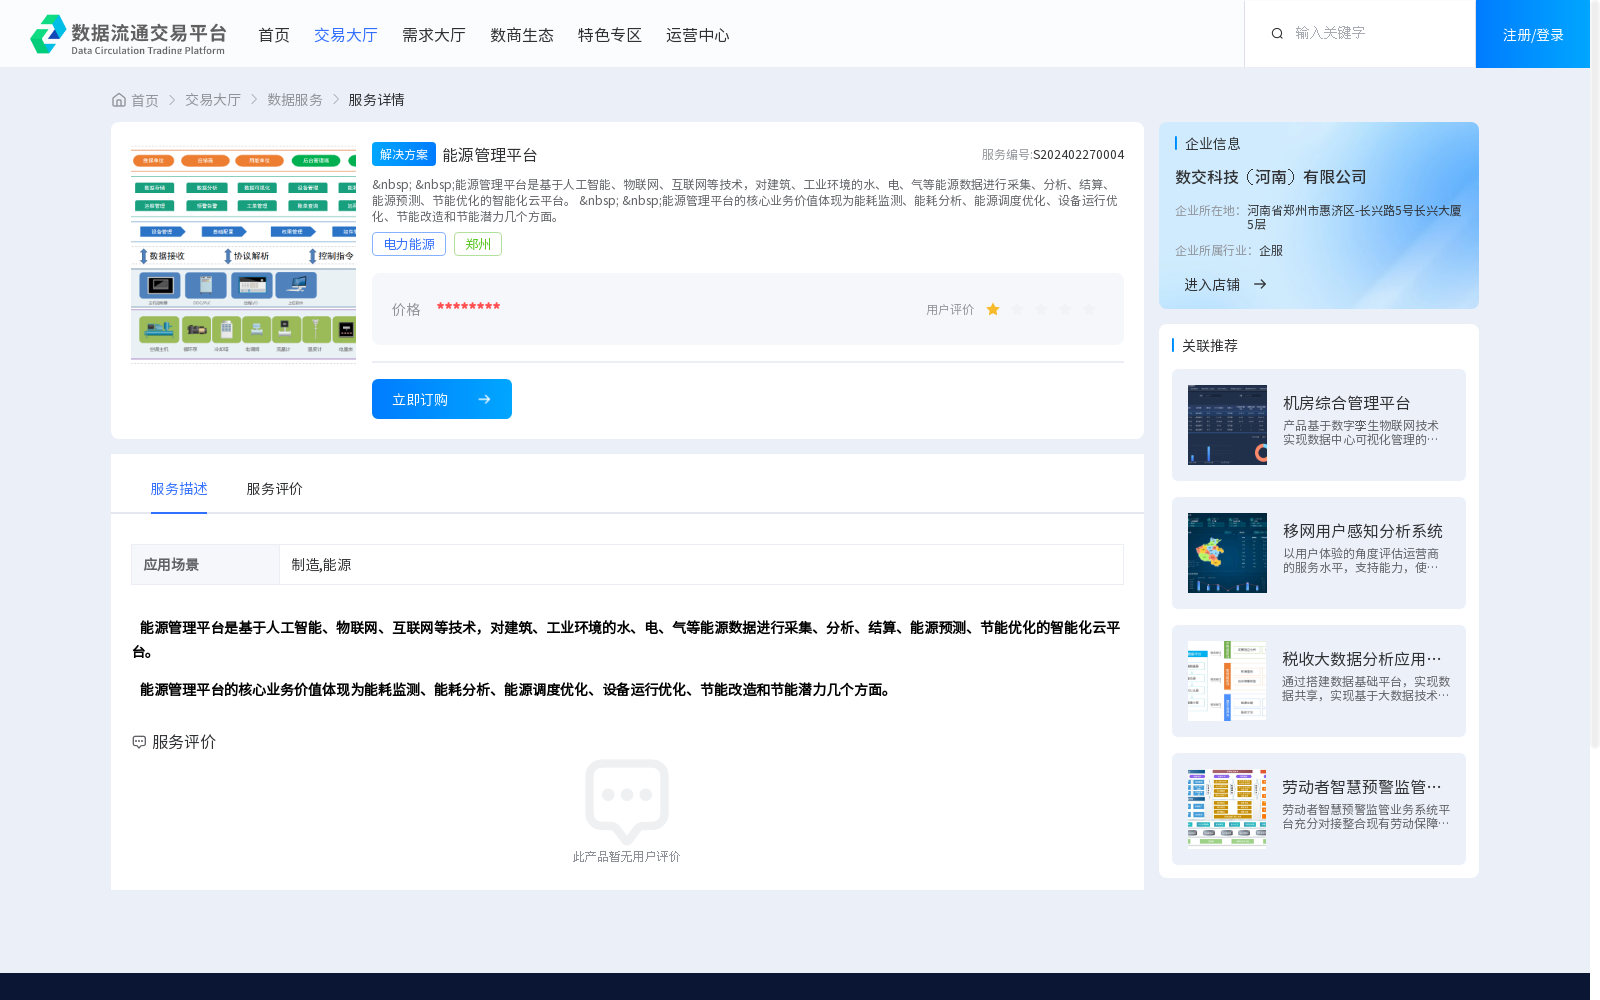Click the 解决方案 badge
This screenshot has width=1600, height=1000.
[x=404, y=154]
